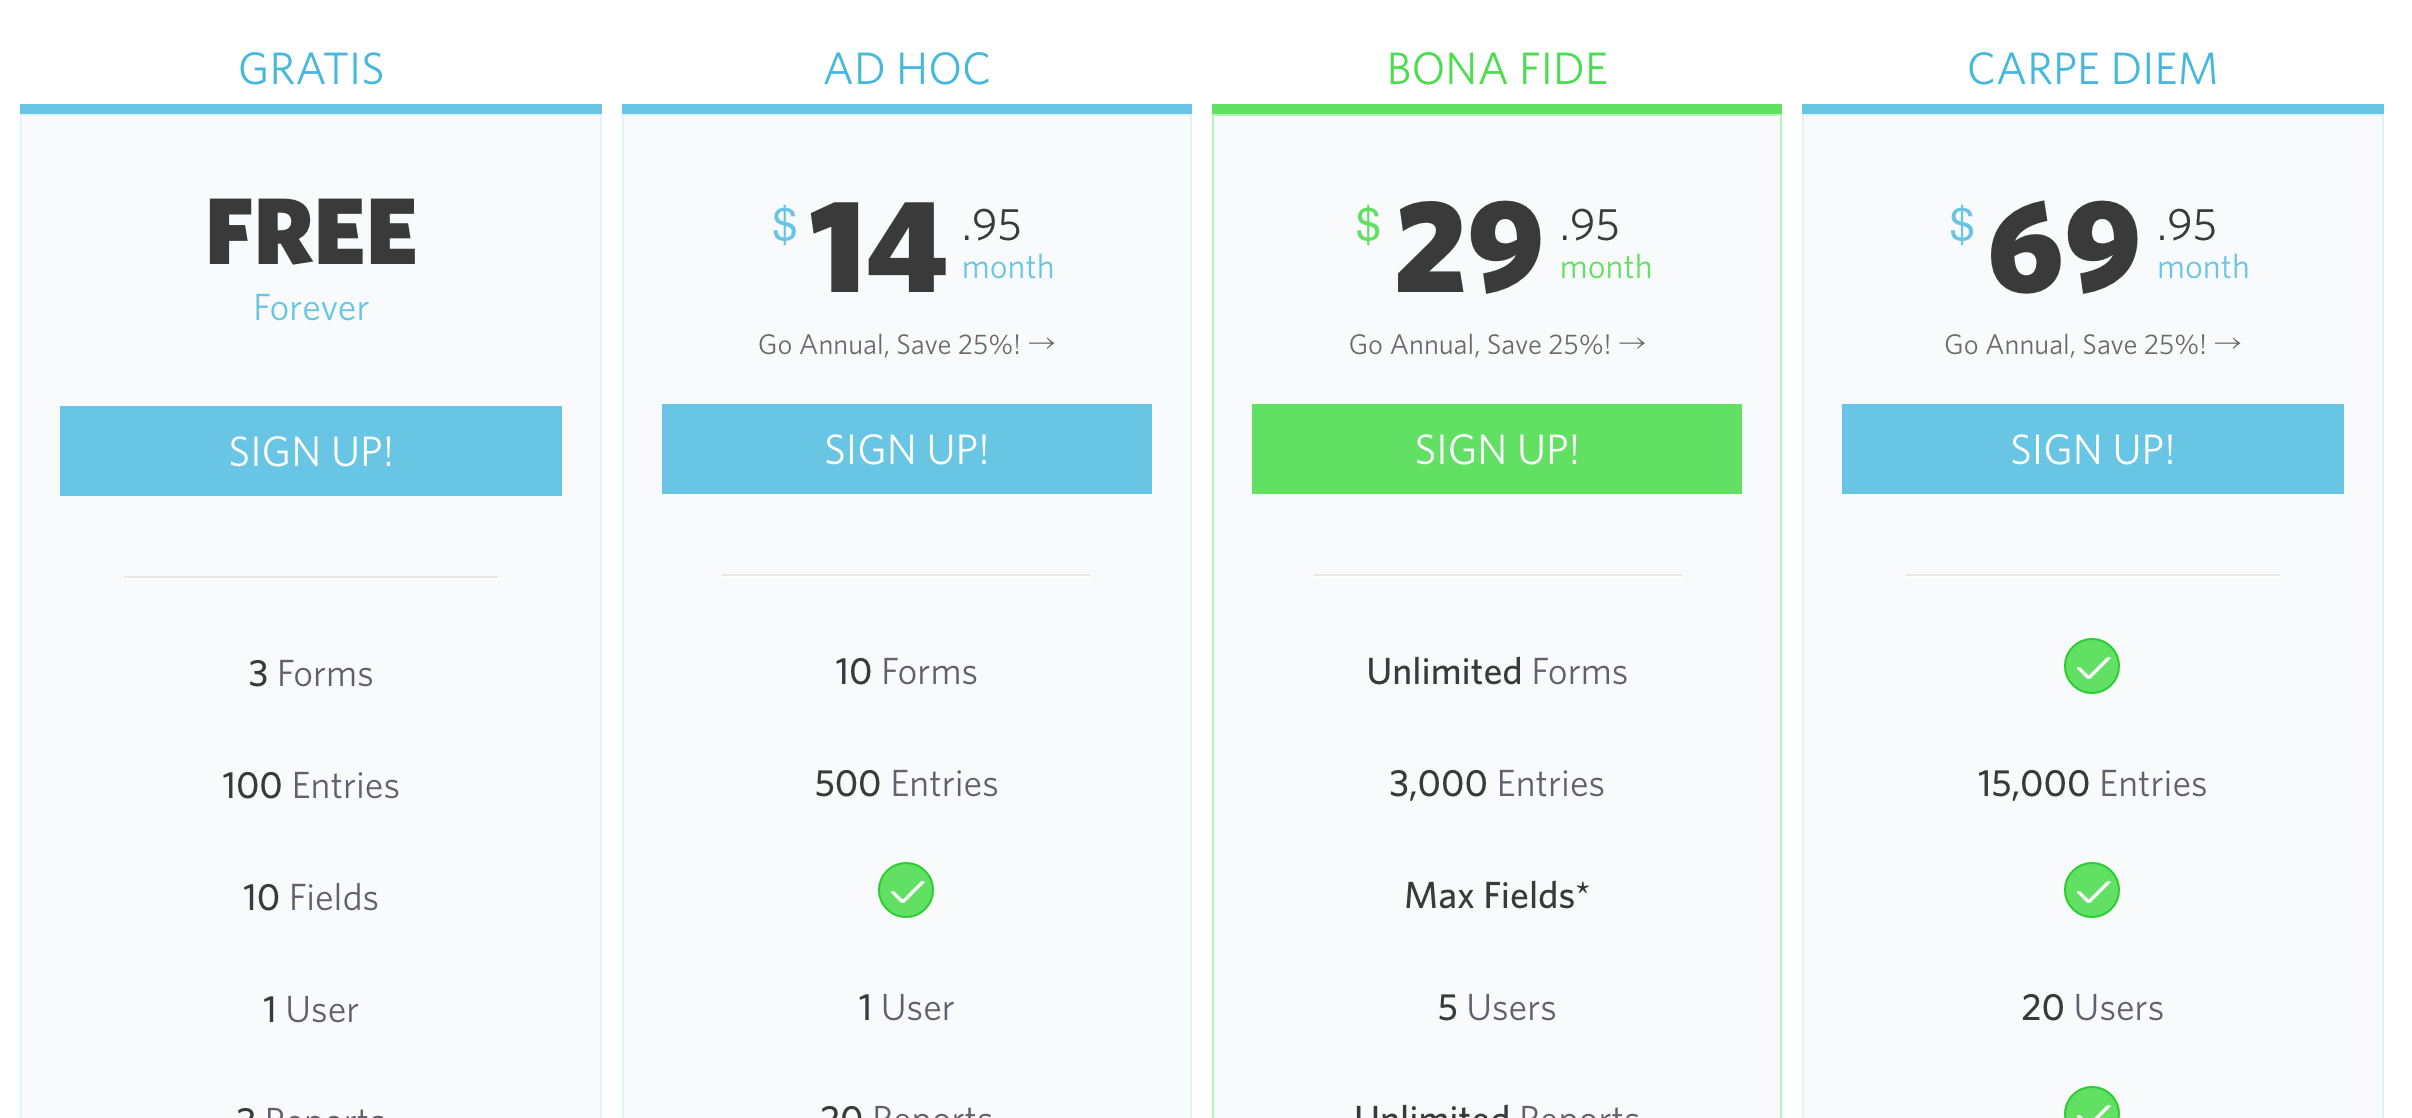2412x1118 pixels.
Task: Select the AD HOC plan heading
Action: [907, 69]
